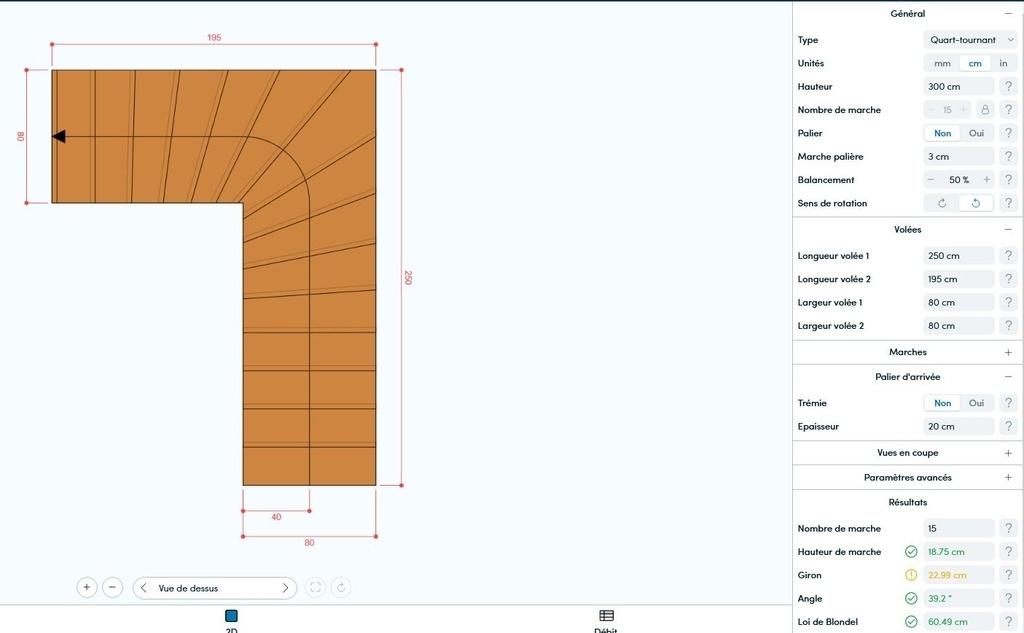Set Palier to Oui

coord(976,133)
